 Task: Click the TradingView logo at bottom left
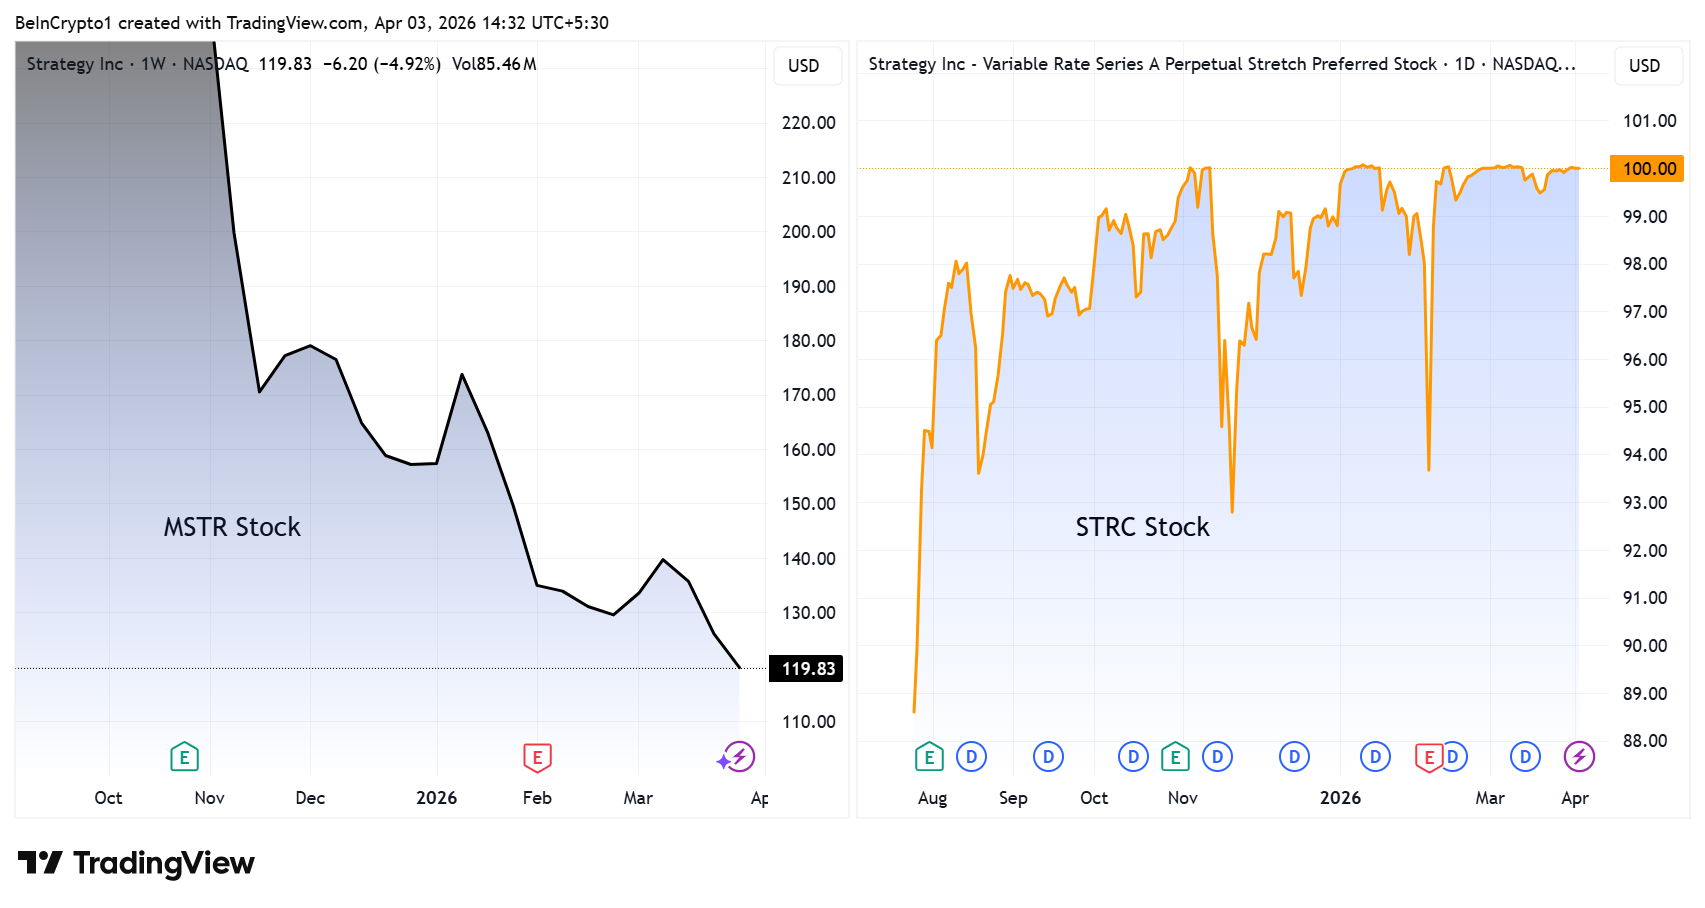tap(133, 862)
